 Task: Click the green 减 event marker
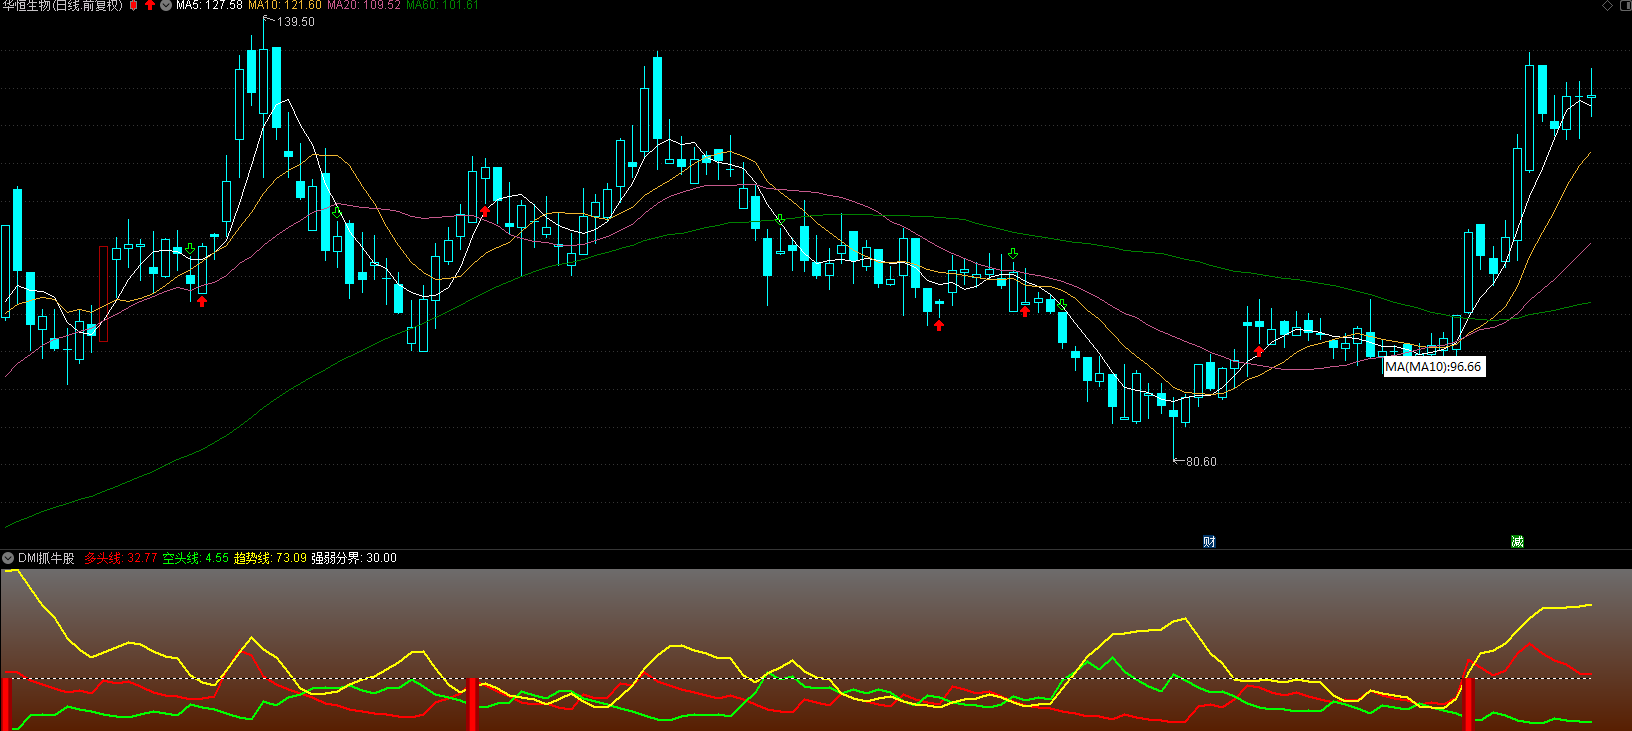point(1517,542)
